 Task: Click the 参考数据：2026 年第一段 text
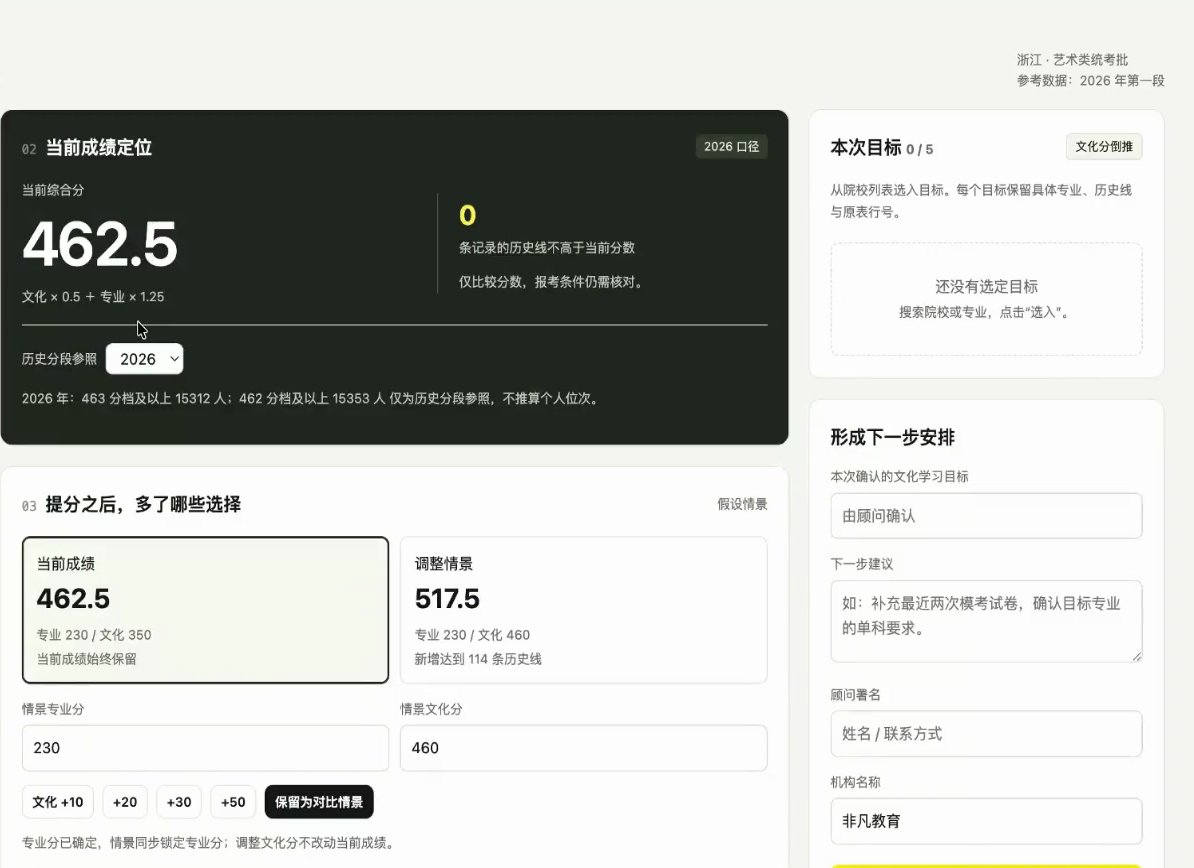(x=1090, y=81)
